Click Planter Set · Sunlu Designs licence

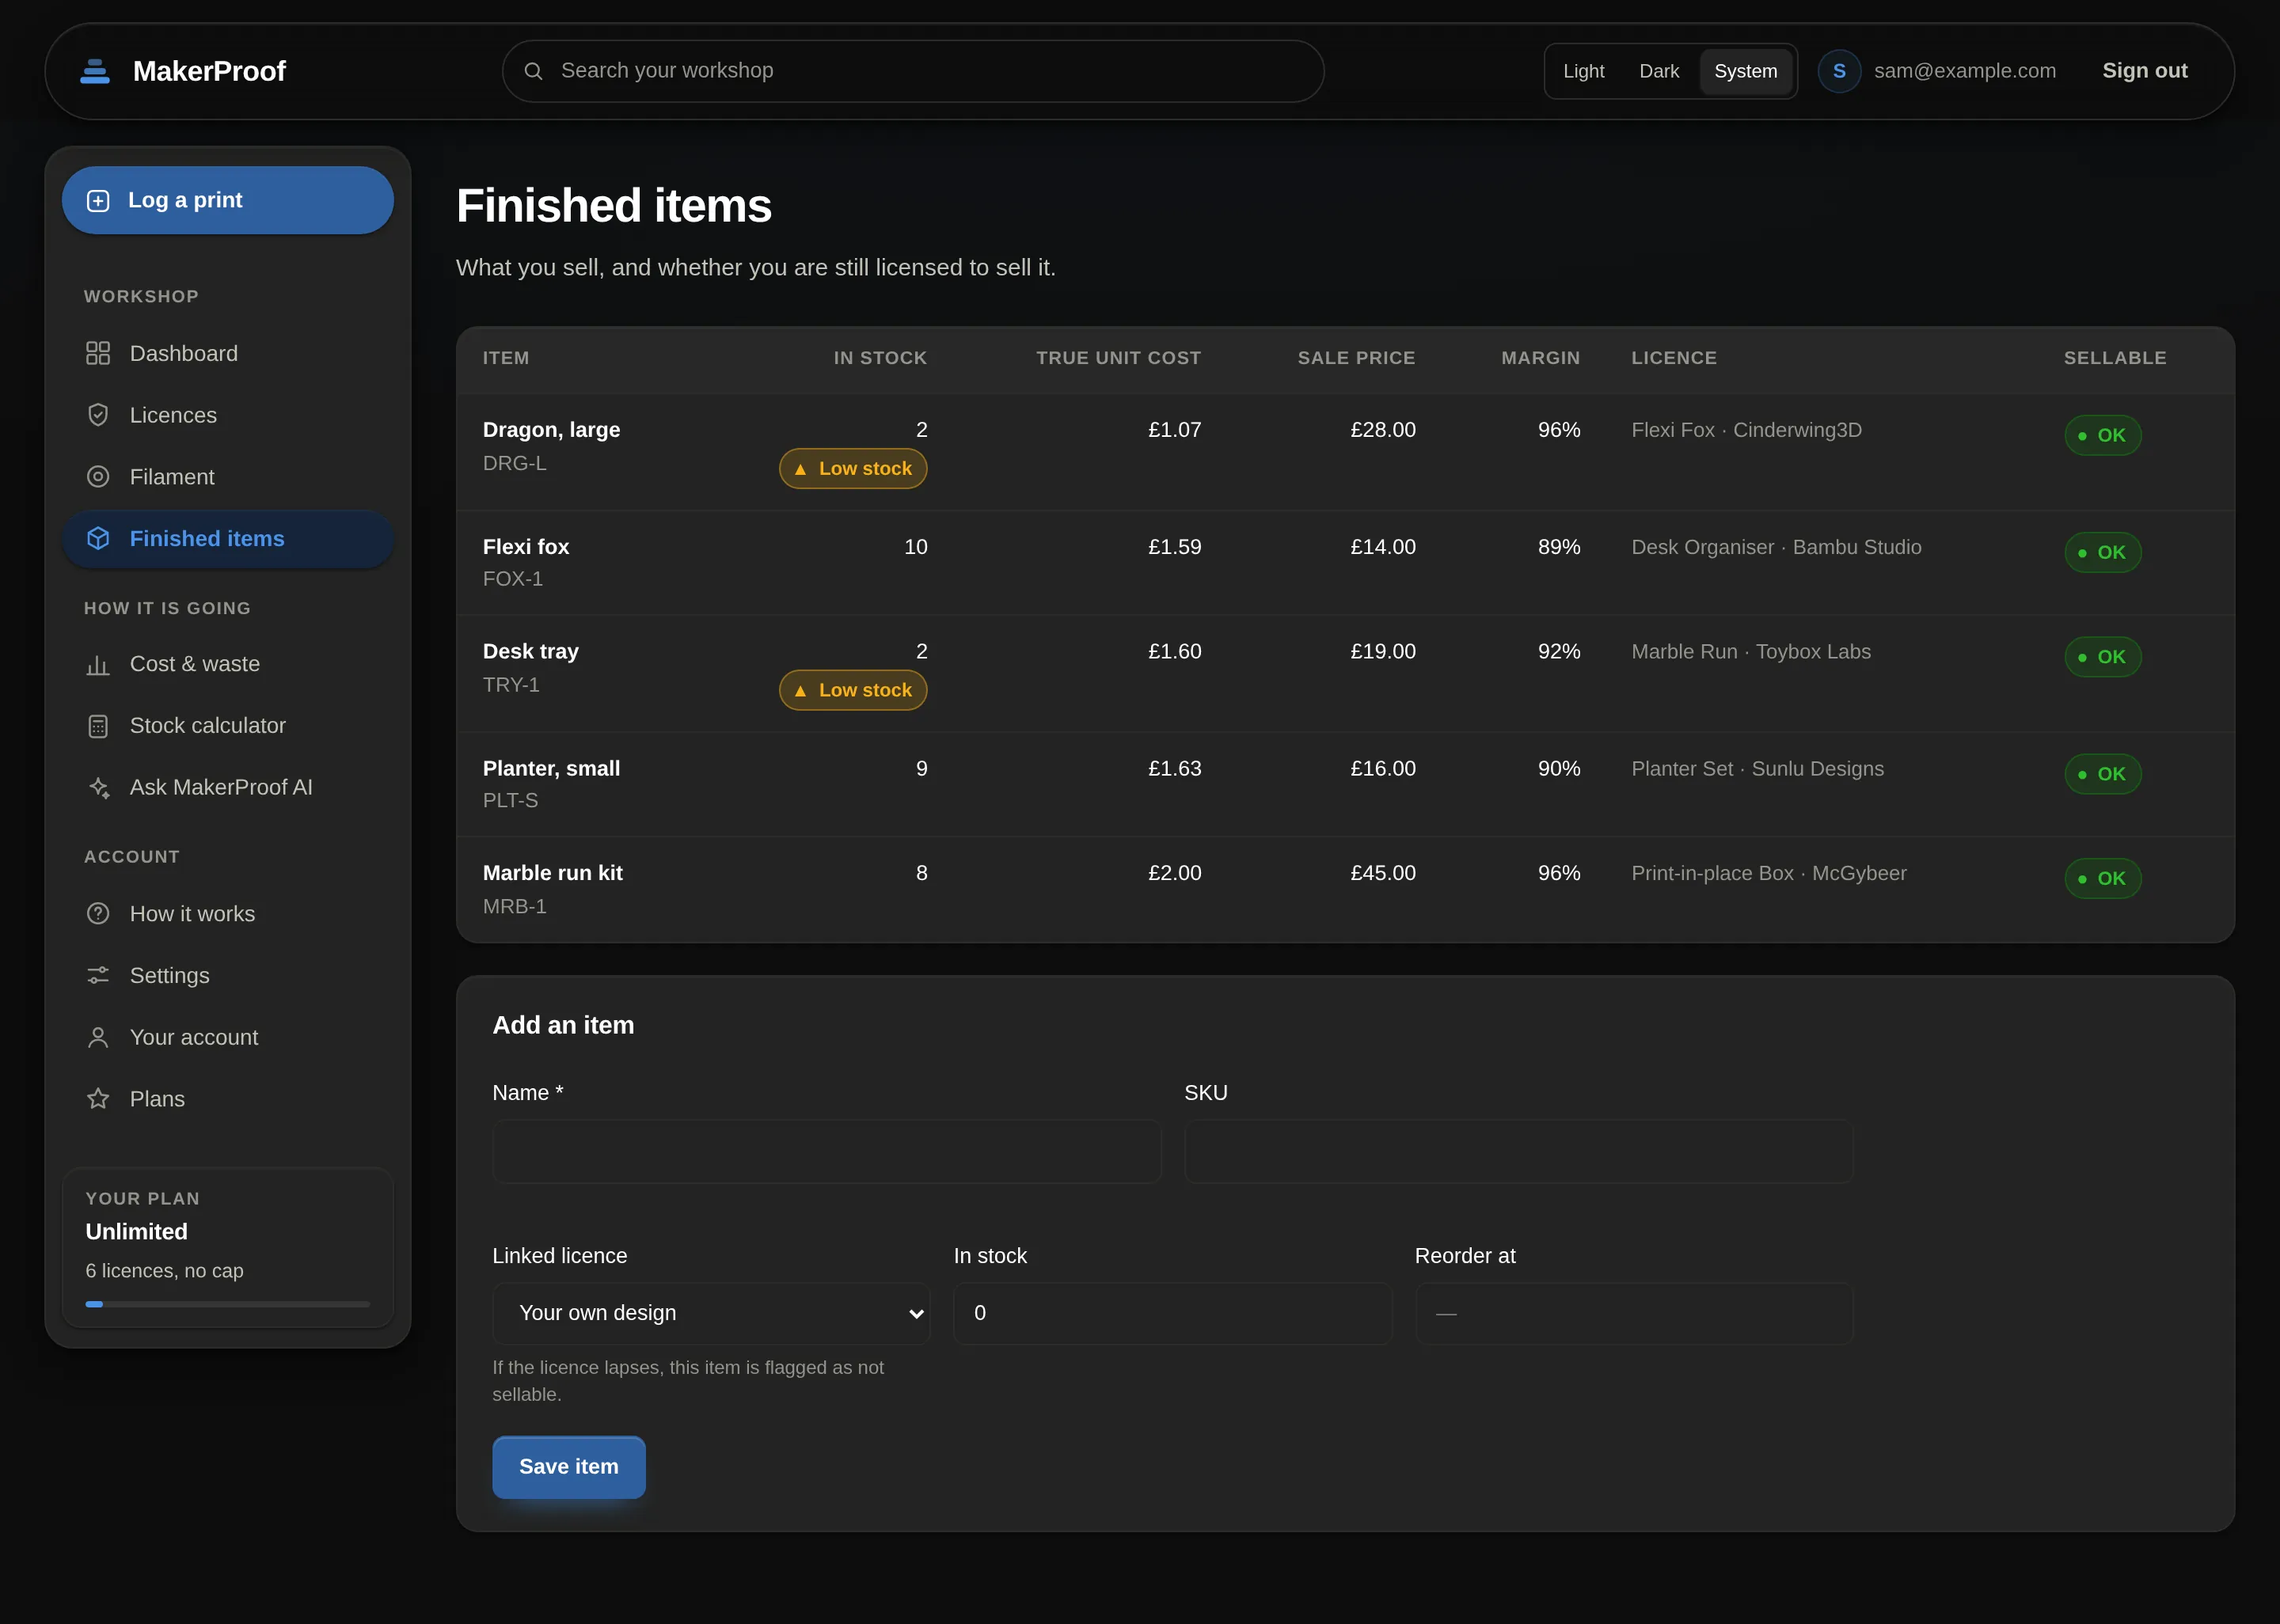[x=1758, y=769]
